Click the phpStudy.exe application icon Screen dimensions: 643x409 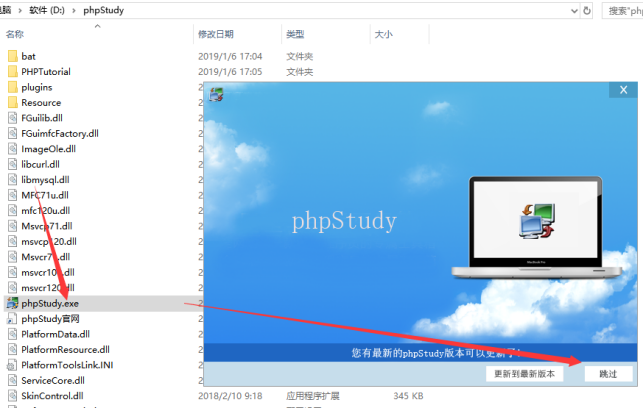[12, 303]
